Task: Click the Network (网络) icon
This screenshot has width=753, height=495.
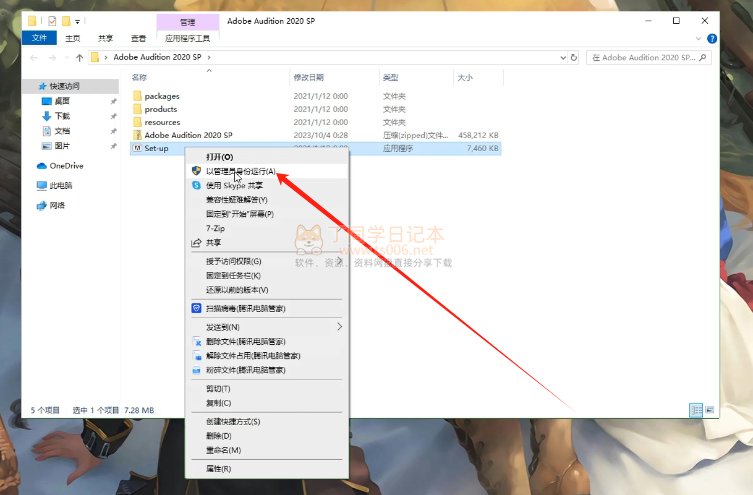Action: (42, 205)
